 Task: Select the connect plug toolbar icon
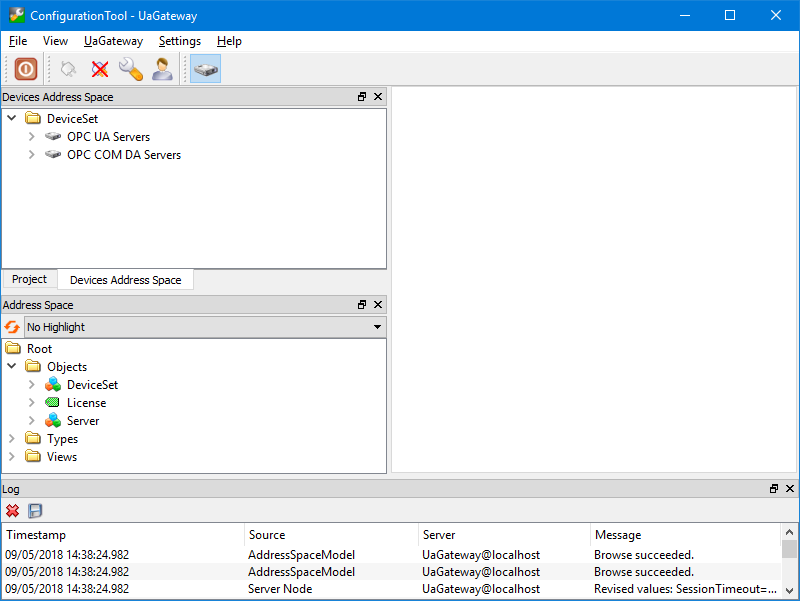pos(67,69)
